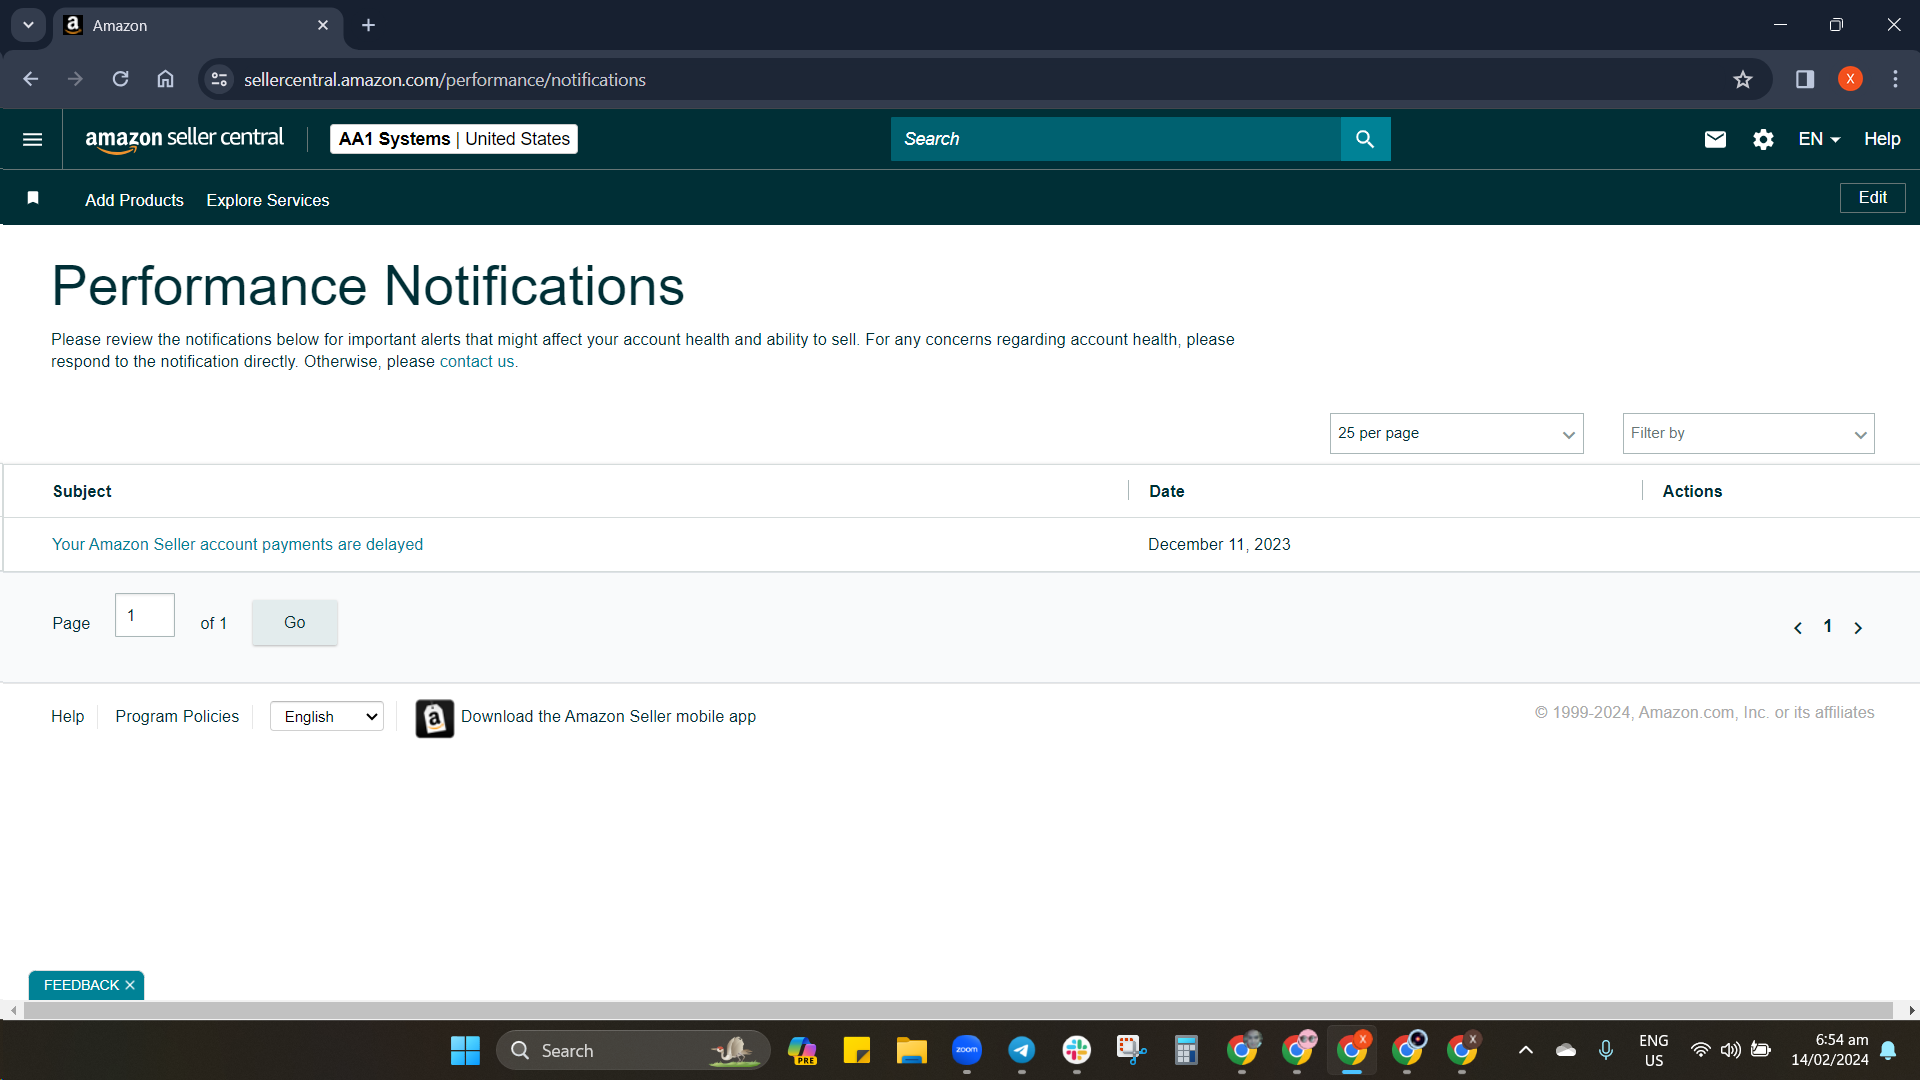Launch Telegram from the taskbar

tap(1021, 1050)
